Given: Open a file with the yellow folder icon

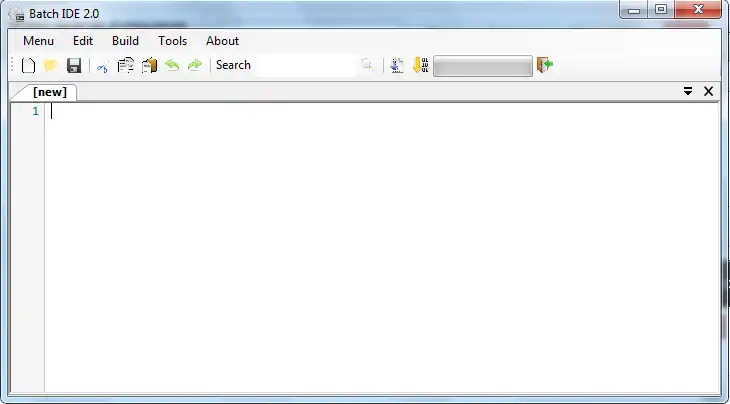Looking at the screenshot, I should click(50, 65).
